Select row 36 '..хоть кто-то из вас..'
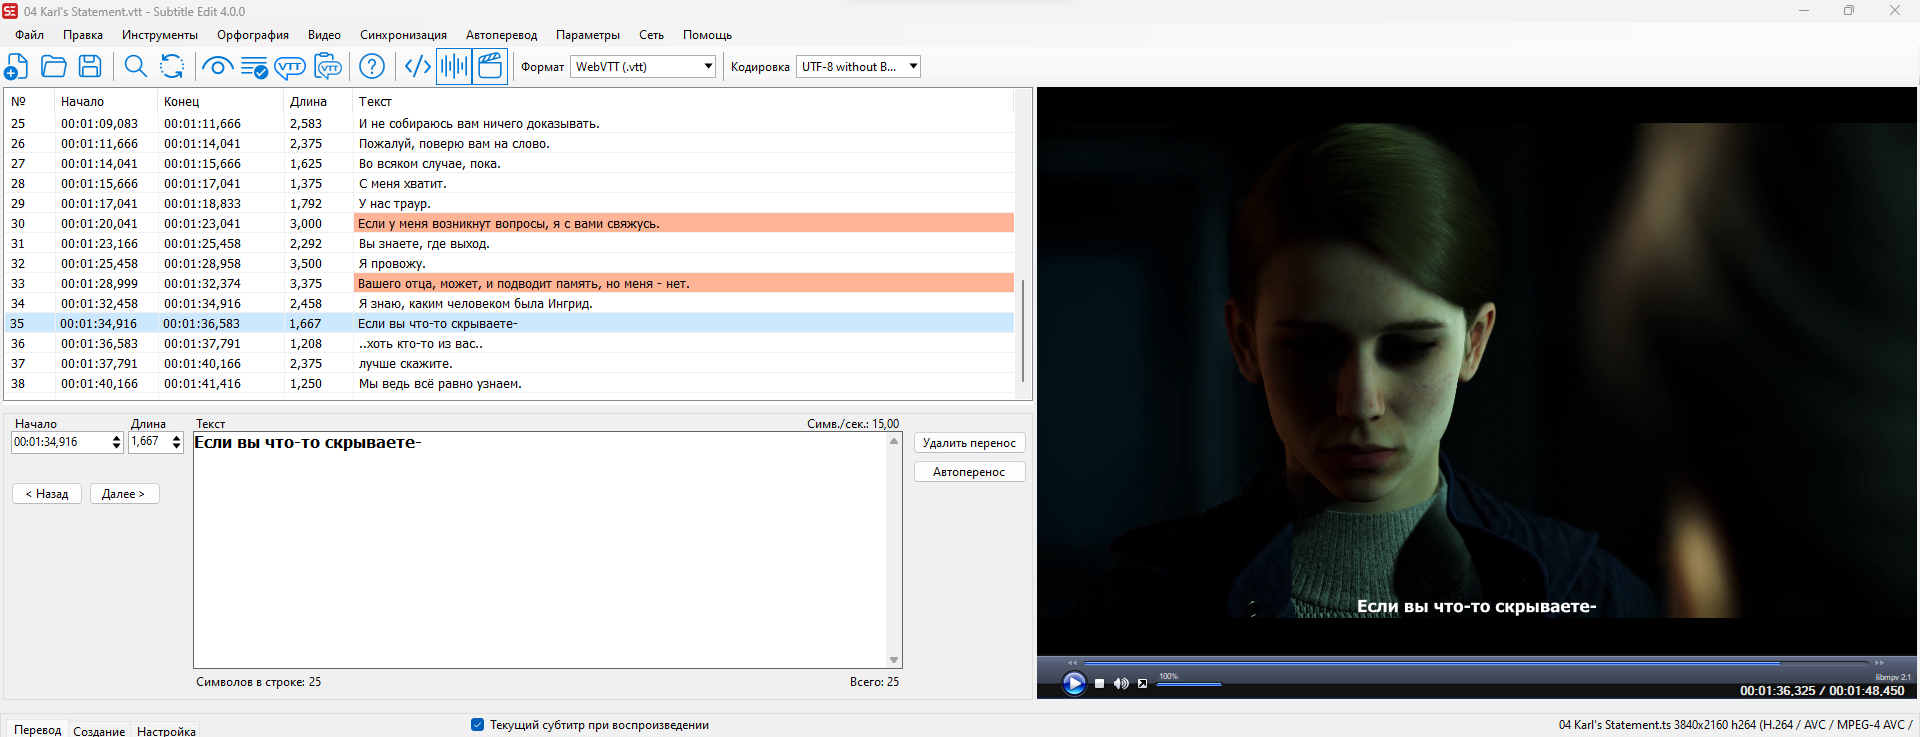The image size is (1920, 737). [x=509, y=343]
